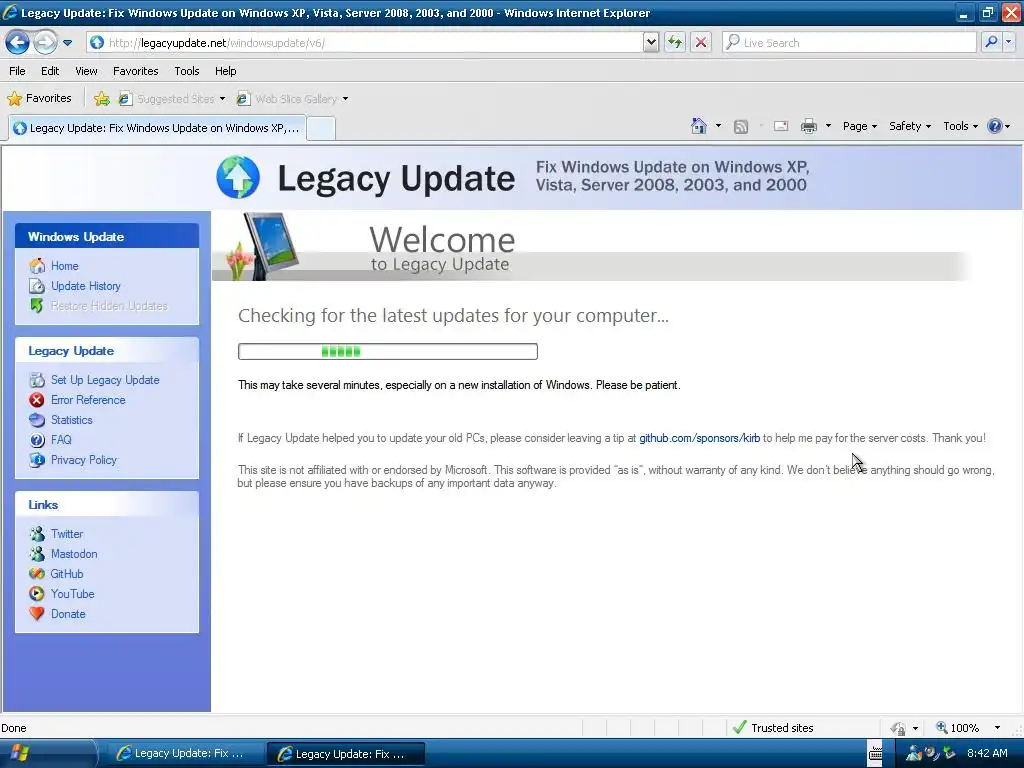The image size is (1024, 768).
Task: Expand the Home button dropdown arrow
Action: pyautogui.click(x=718, y=126)
